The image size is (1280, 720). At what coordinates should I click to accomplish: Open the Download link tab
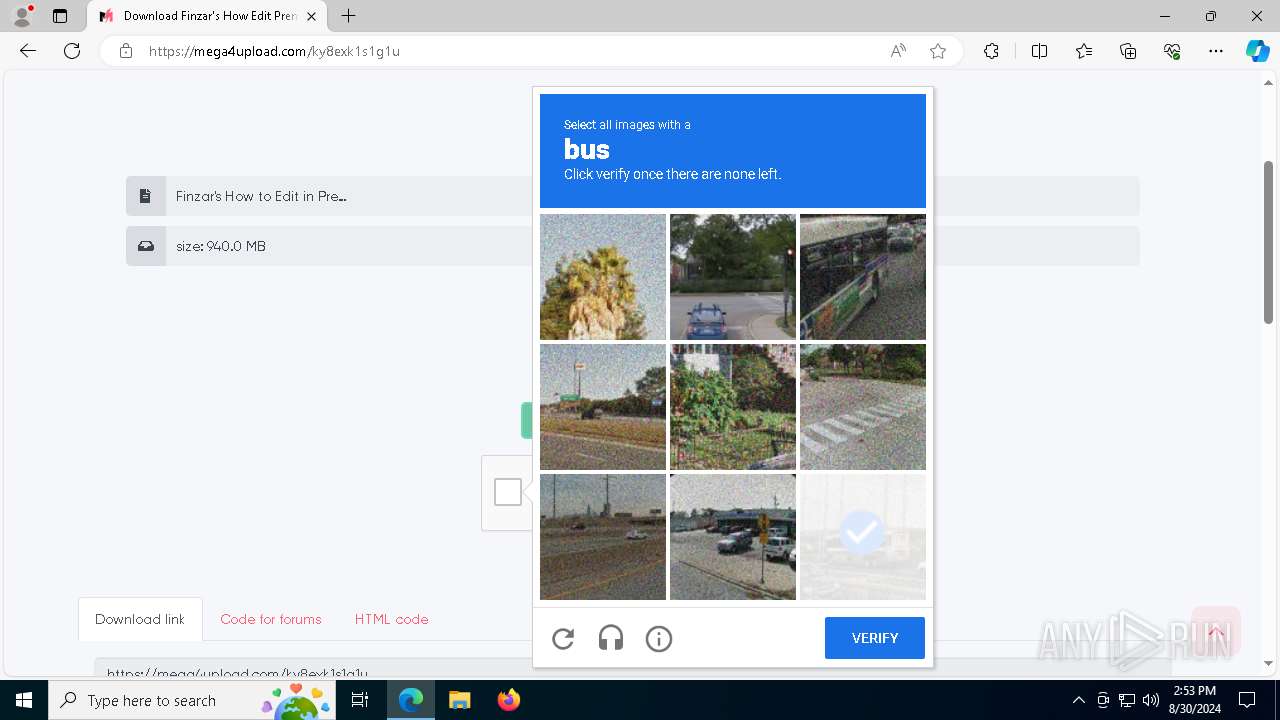click(x=140, y=619)
